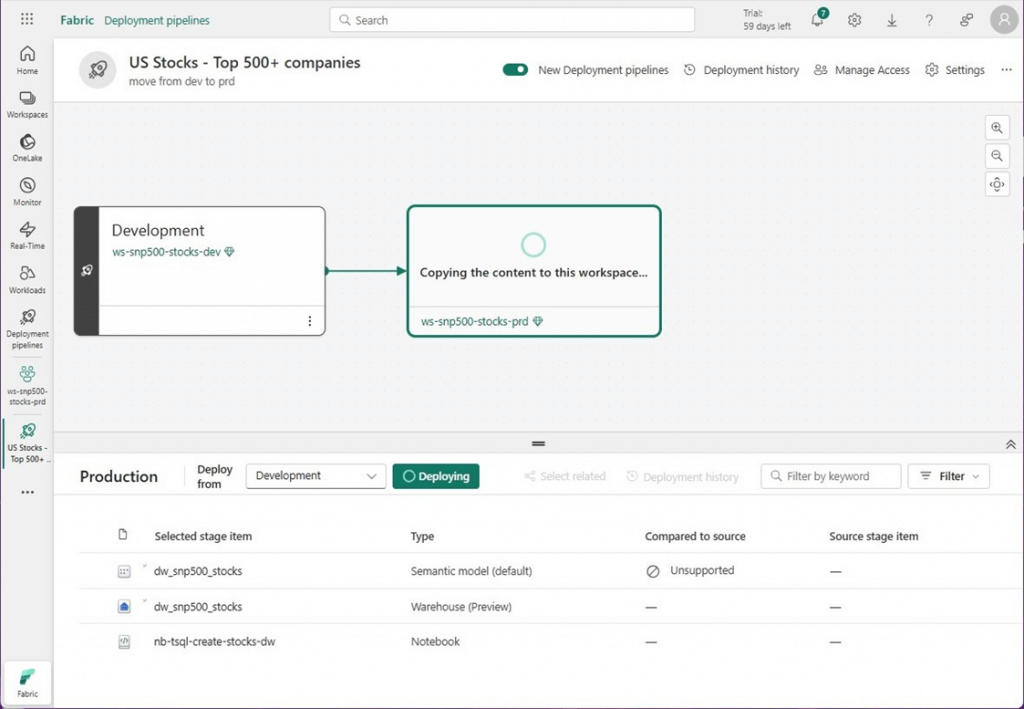The width and height of the screenshot is (1024, 709).
Task: Open sidebar more options ellipsis
Action: 27,492
